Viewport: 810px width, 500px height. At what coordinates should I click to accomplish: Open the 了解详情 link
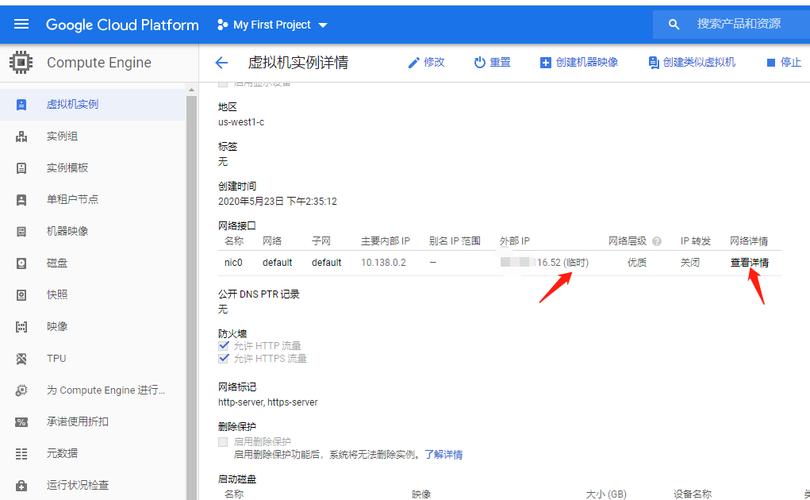click(x=444, y=455)
